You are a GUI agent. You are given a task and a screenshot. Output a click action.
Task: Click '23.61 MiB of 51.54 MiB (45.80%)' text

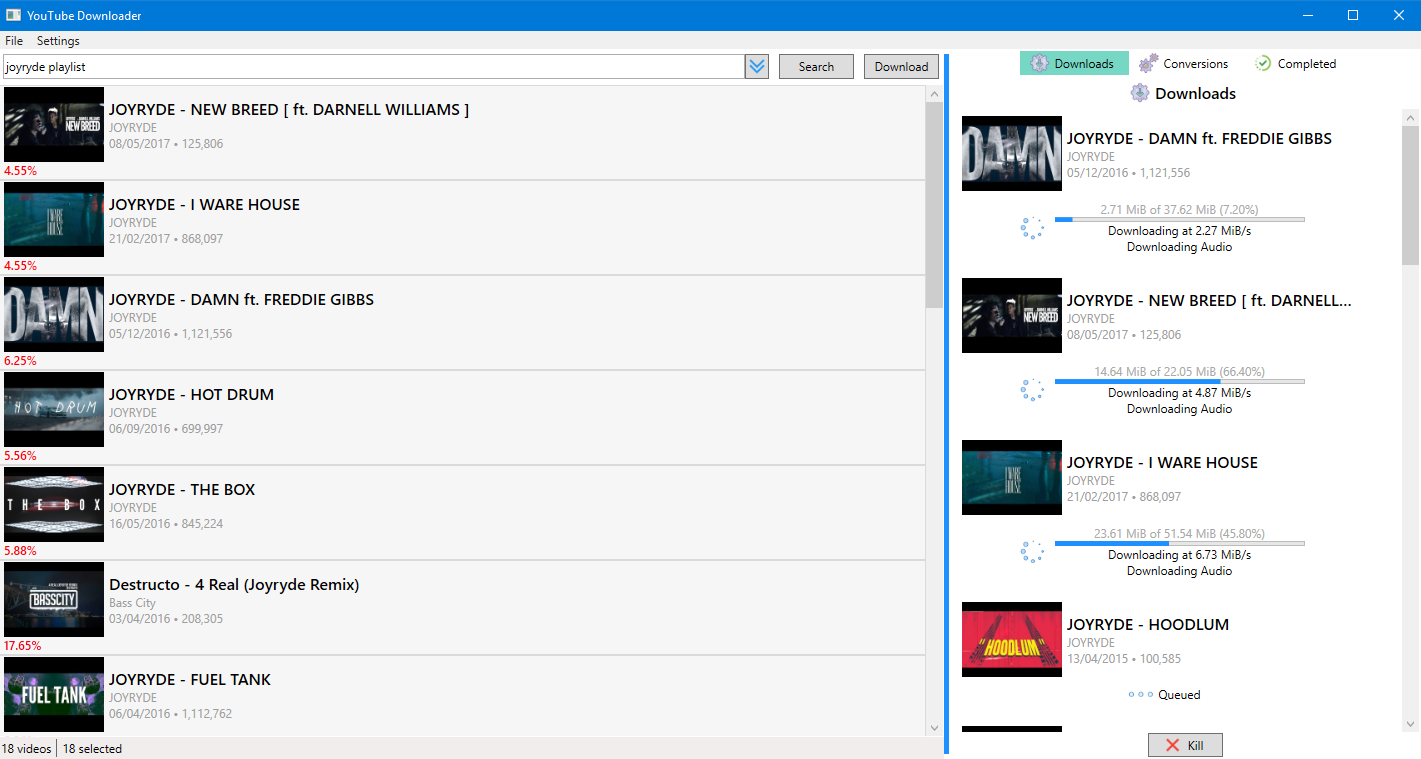pos(1179,533)
